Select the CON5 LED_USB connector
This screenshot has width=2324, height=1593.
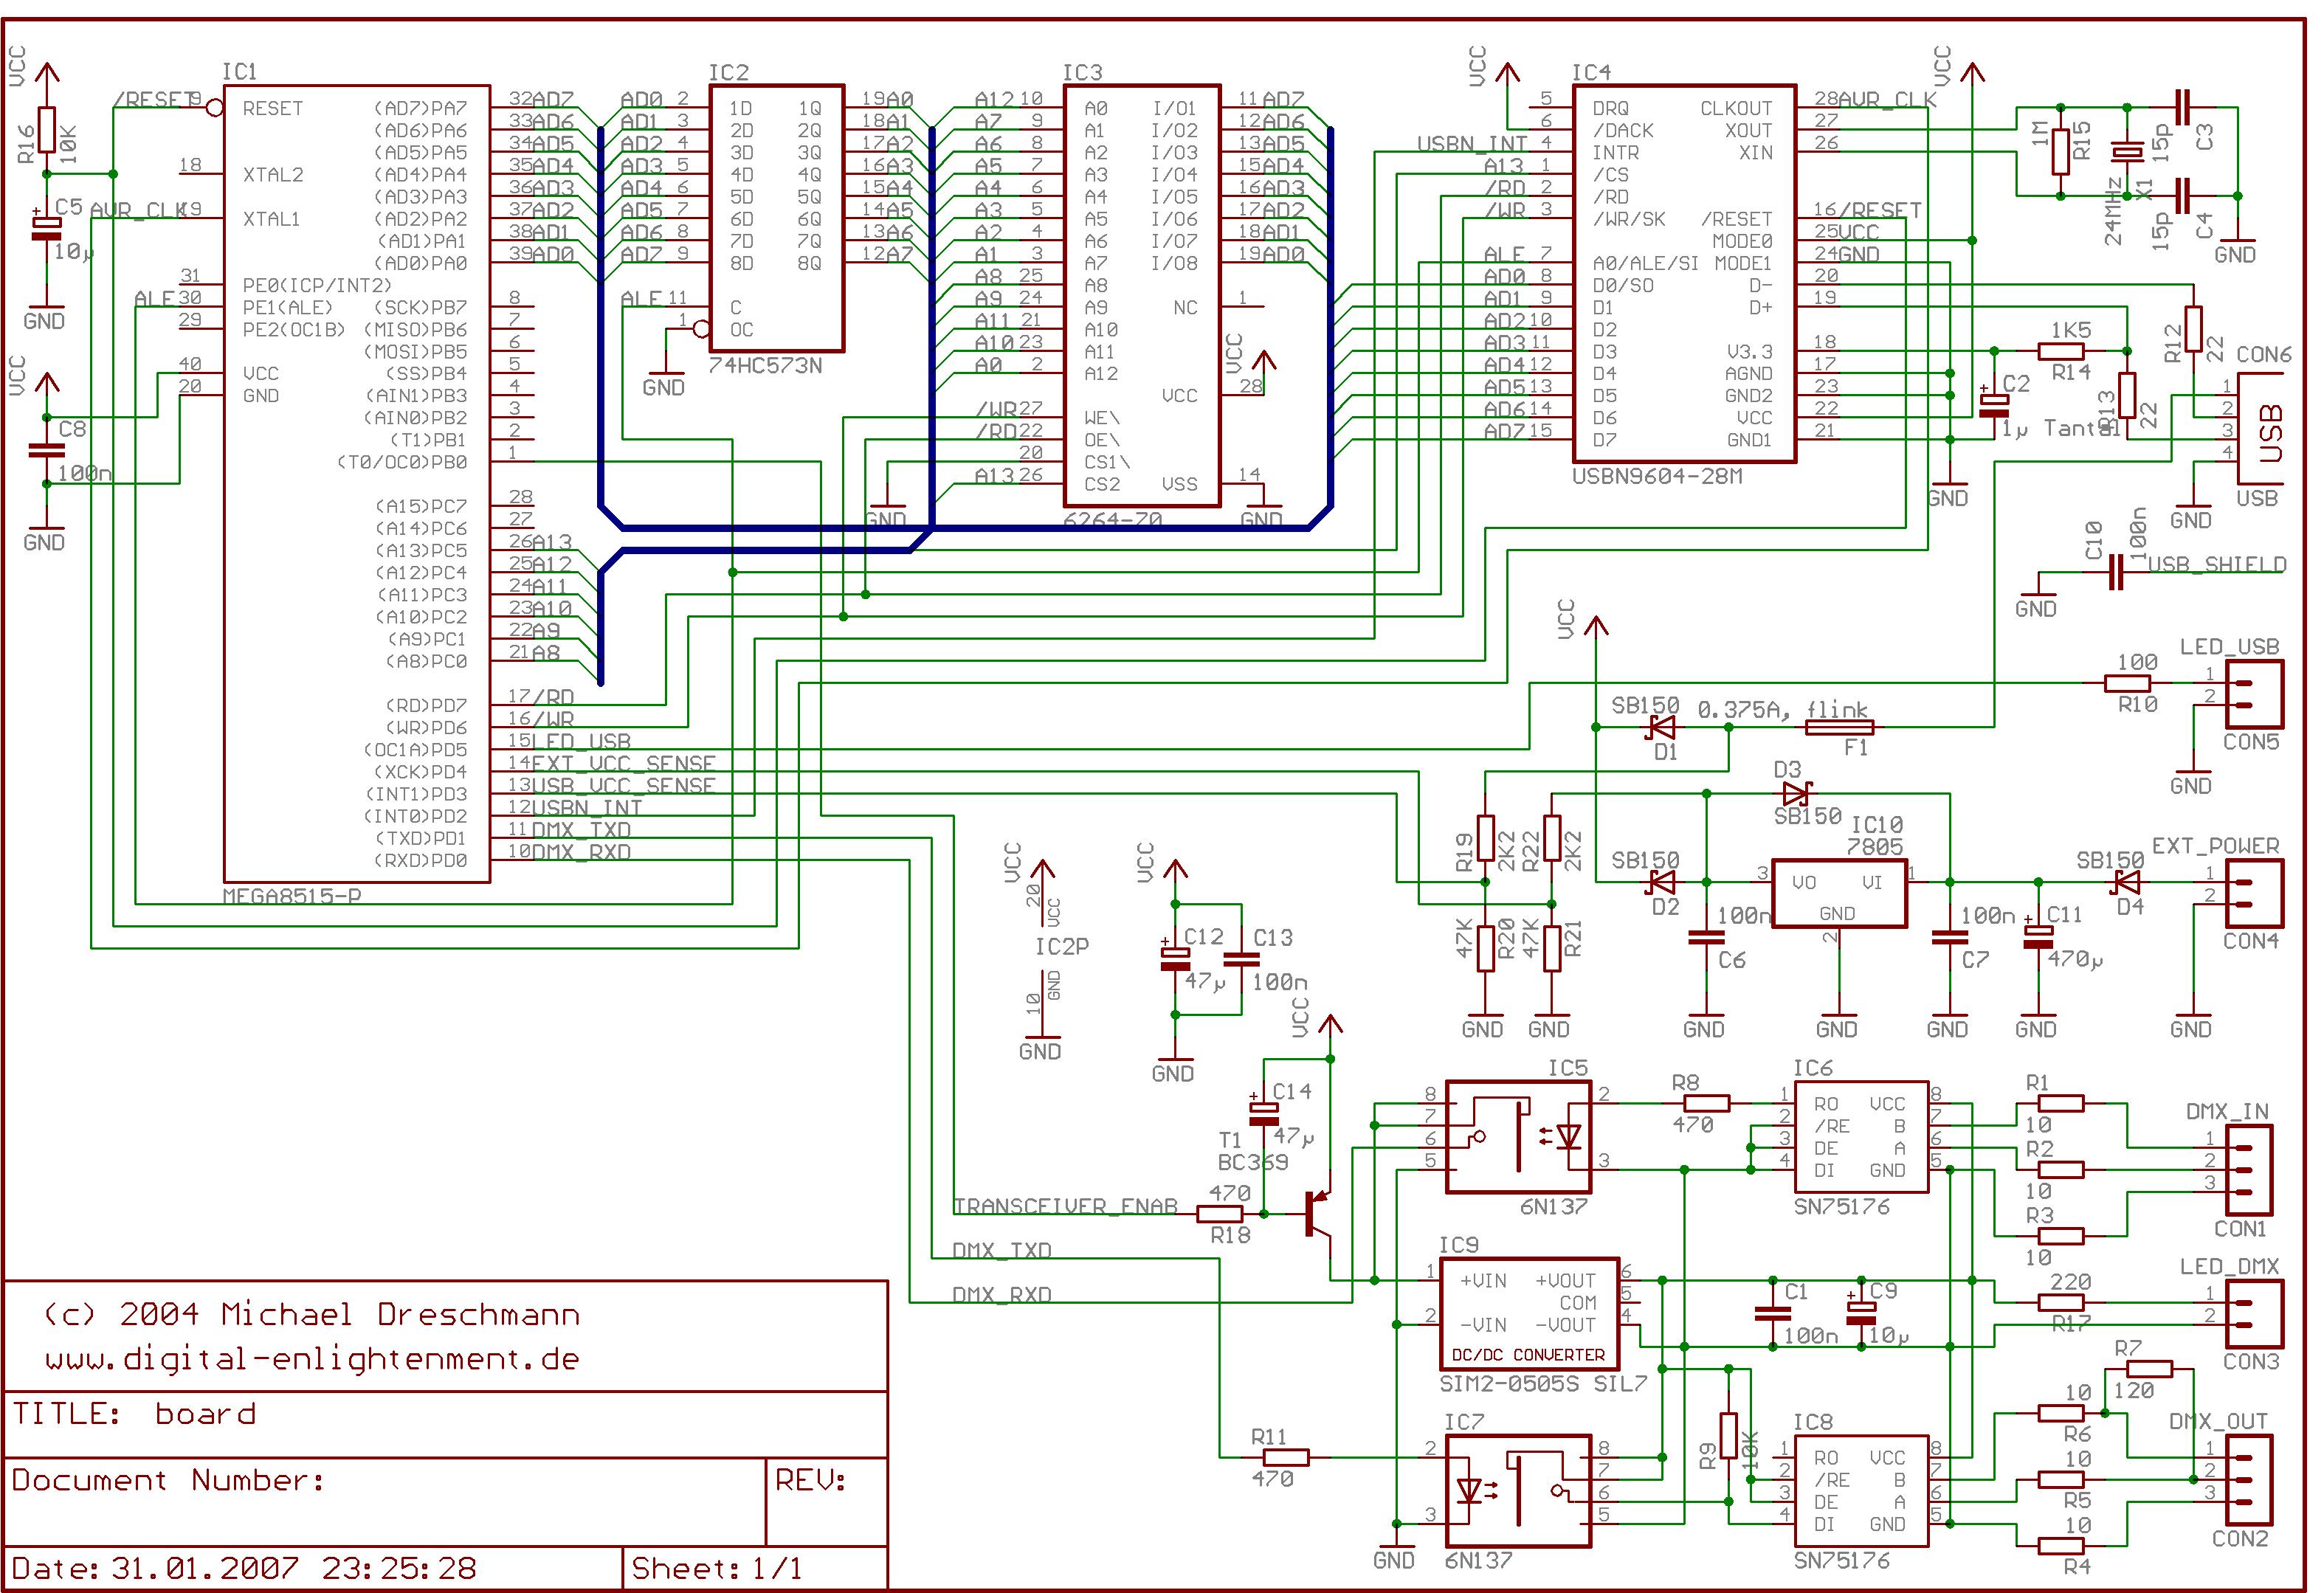coord(2255,694)
